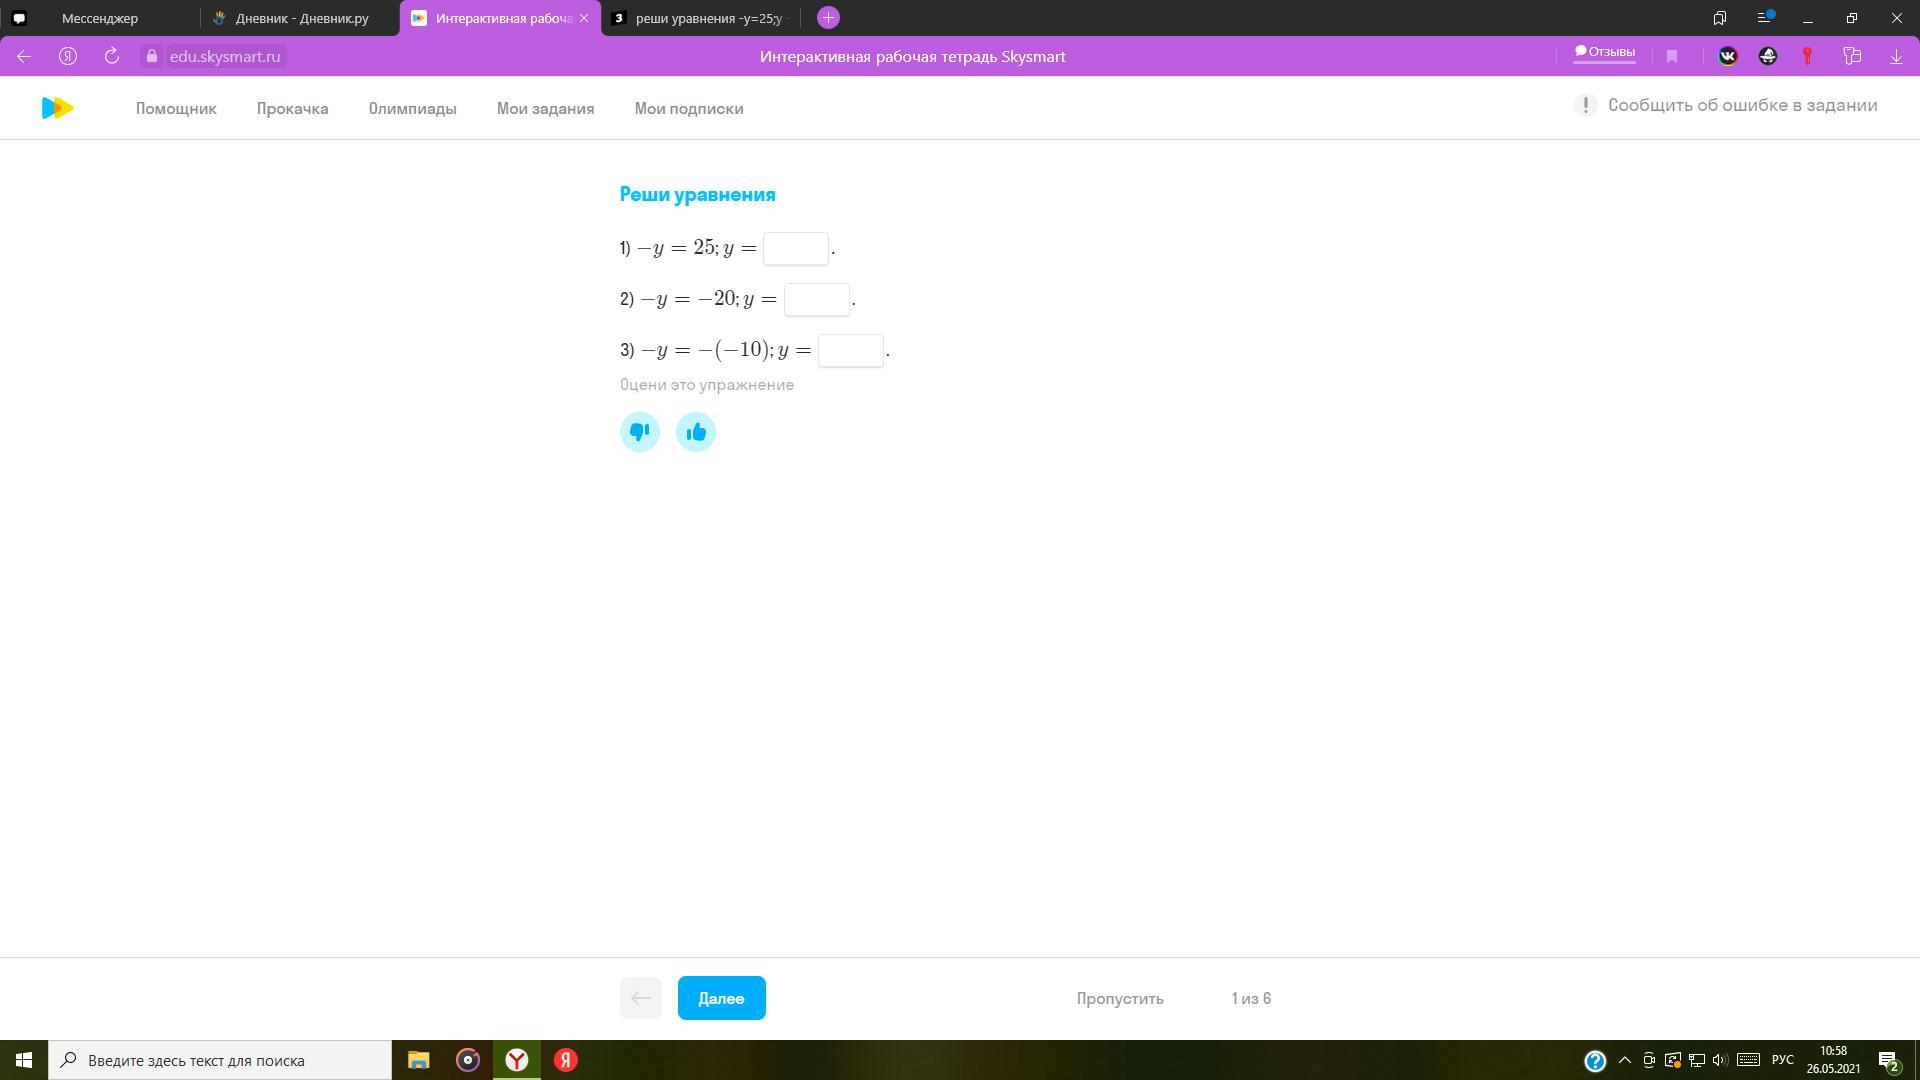Click the answer field for equation 3
Screen dimensions: 1920x1080
coord(851,350)
